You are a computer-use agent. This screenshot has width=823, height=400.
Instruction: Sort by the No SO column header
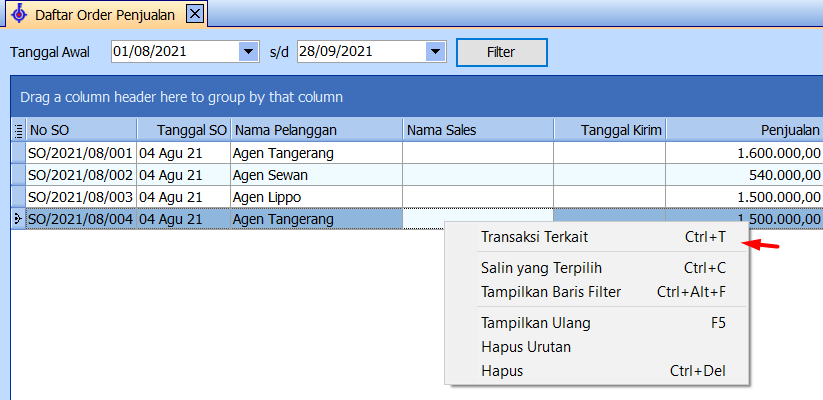[x=82, y=130]
